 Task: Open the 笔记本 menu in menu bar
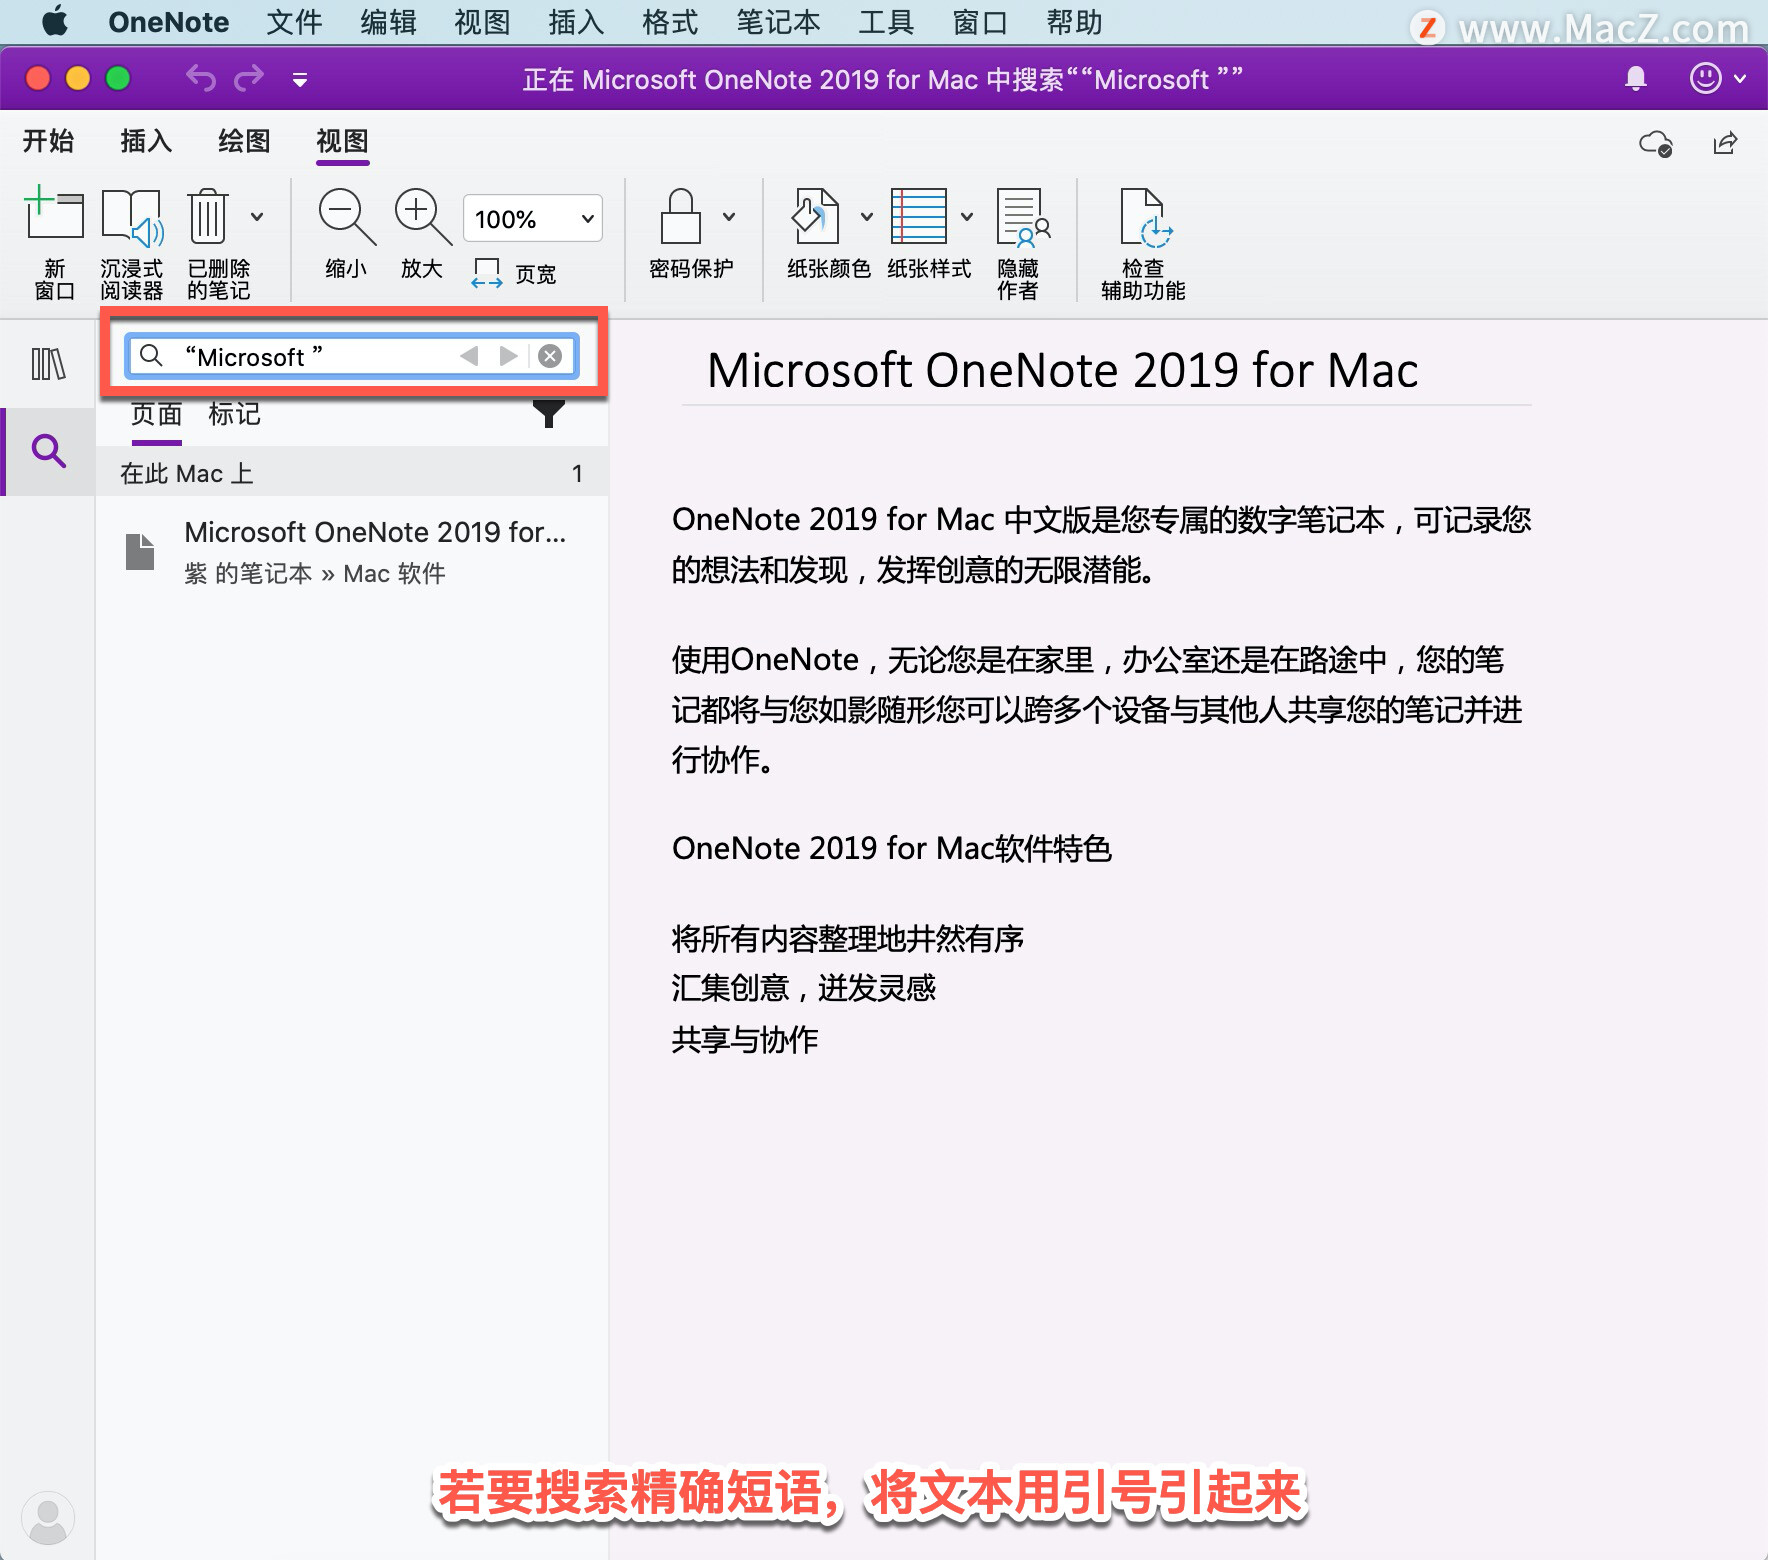coord(778,21)
